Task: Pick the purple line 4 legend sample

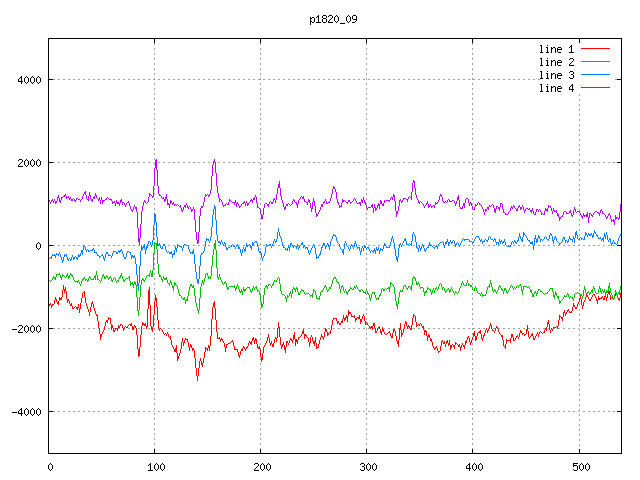Action: (x=595, y=88)
